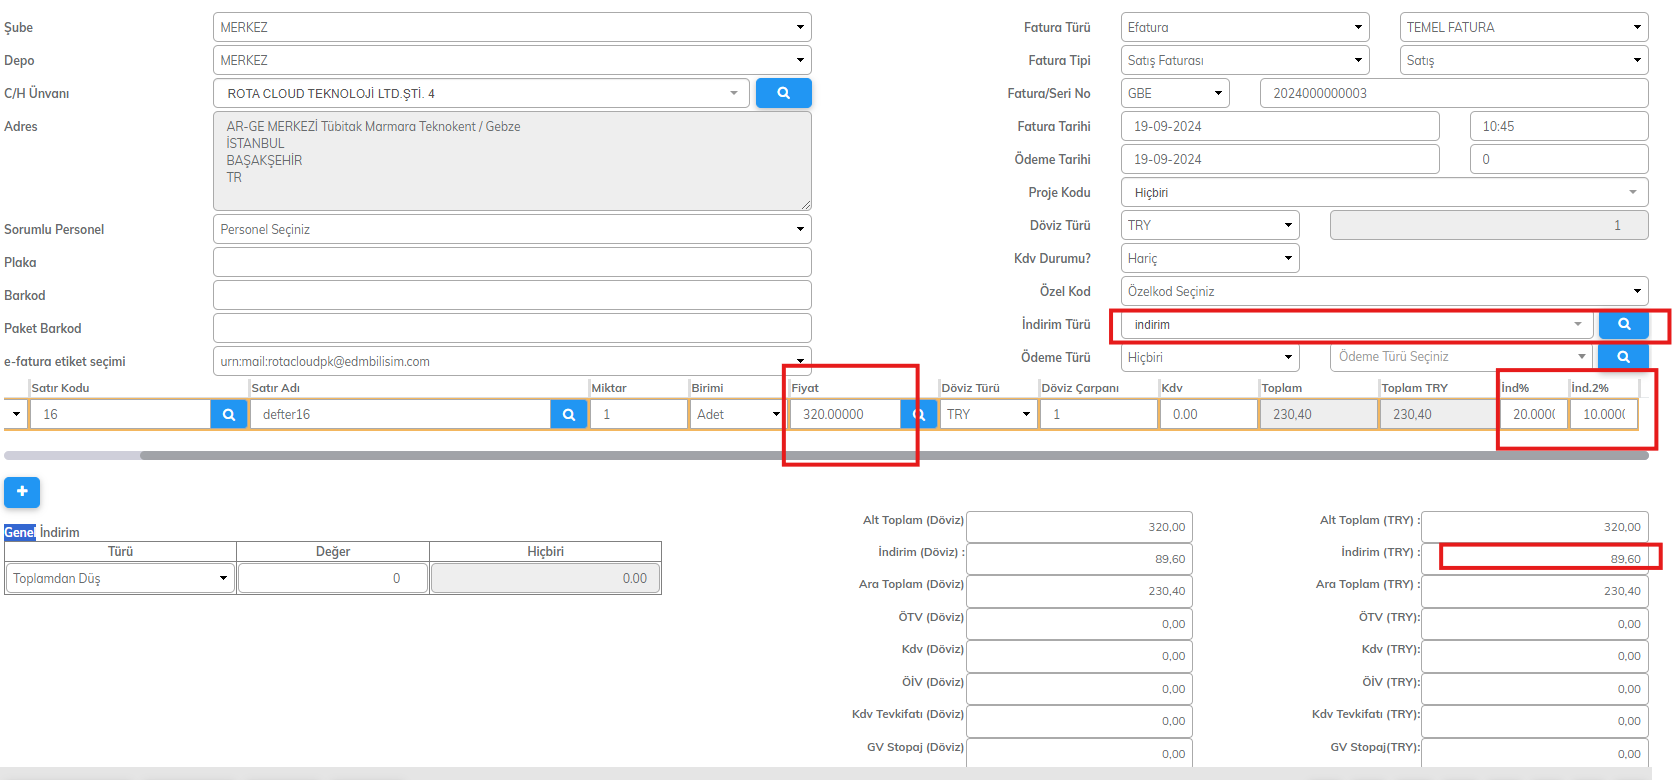Click the search icon next to C/H Ünvanı
This screenshot has height=780, width=1672.
[x=783, y=93]
